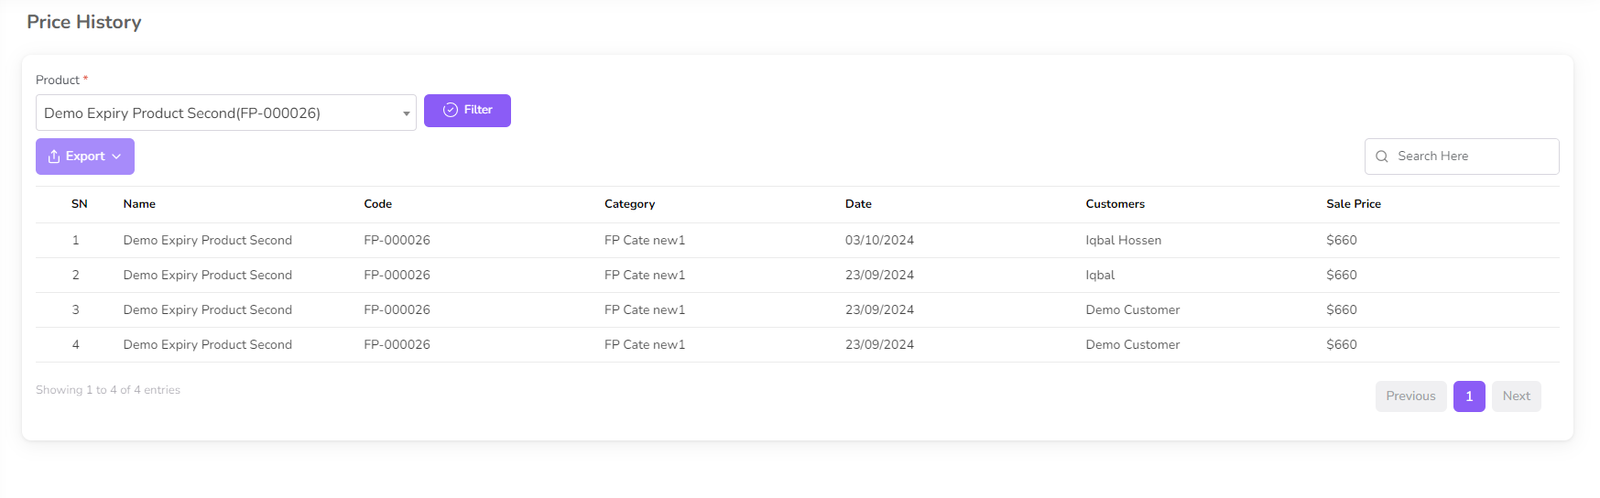This screenshot has width=1600, height=498.
Task: Select page 1 in pagination
Action: pyautogui.click(x=1469, y=396)
